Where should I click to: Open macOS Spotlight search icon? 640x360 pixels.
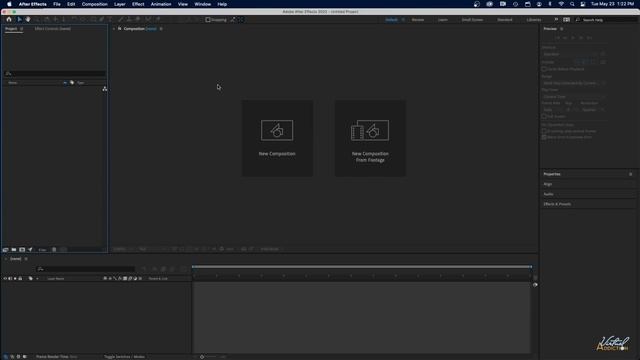(572, 4)
